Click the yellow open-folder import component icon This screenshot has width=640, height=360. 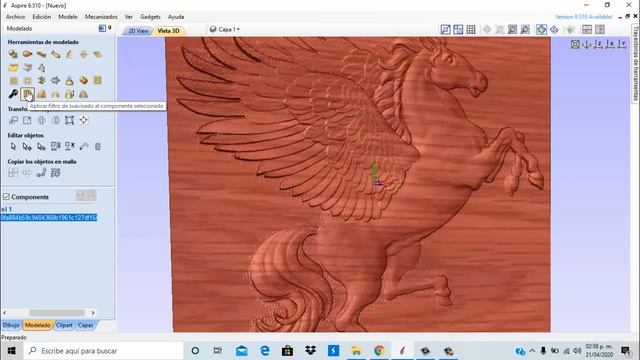coord(13,67)
